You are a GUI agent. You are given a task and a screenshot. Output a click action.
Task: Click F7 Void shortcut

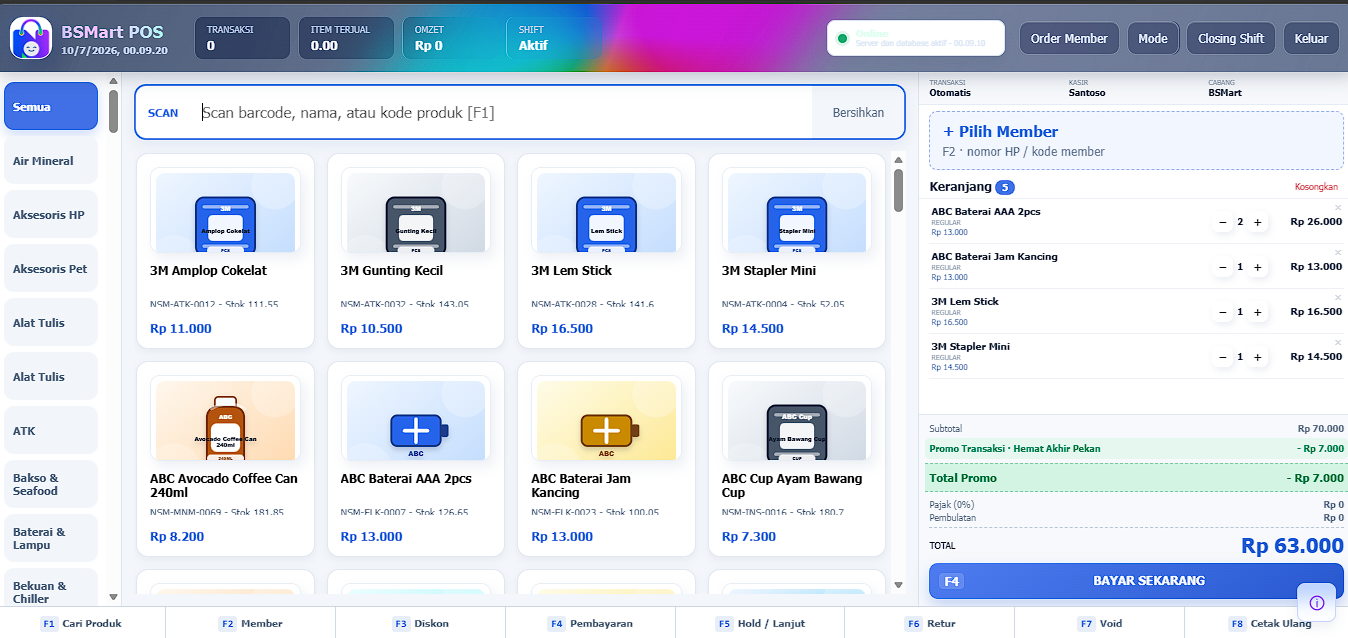(x=1100, y=623)
